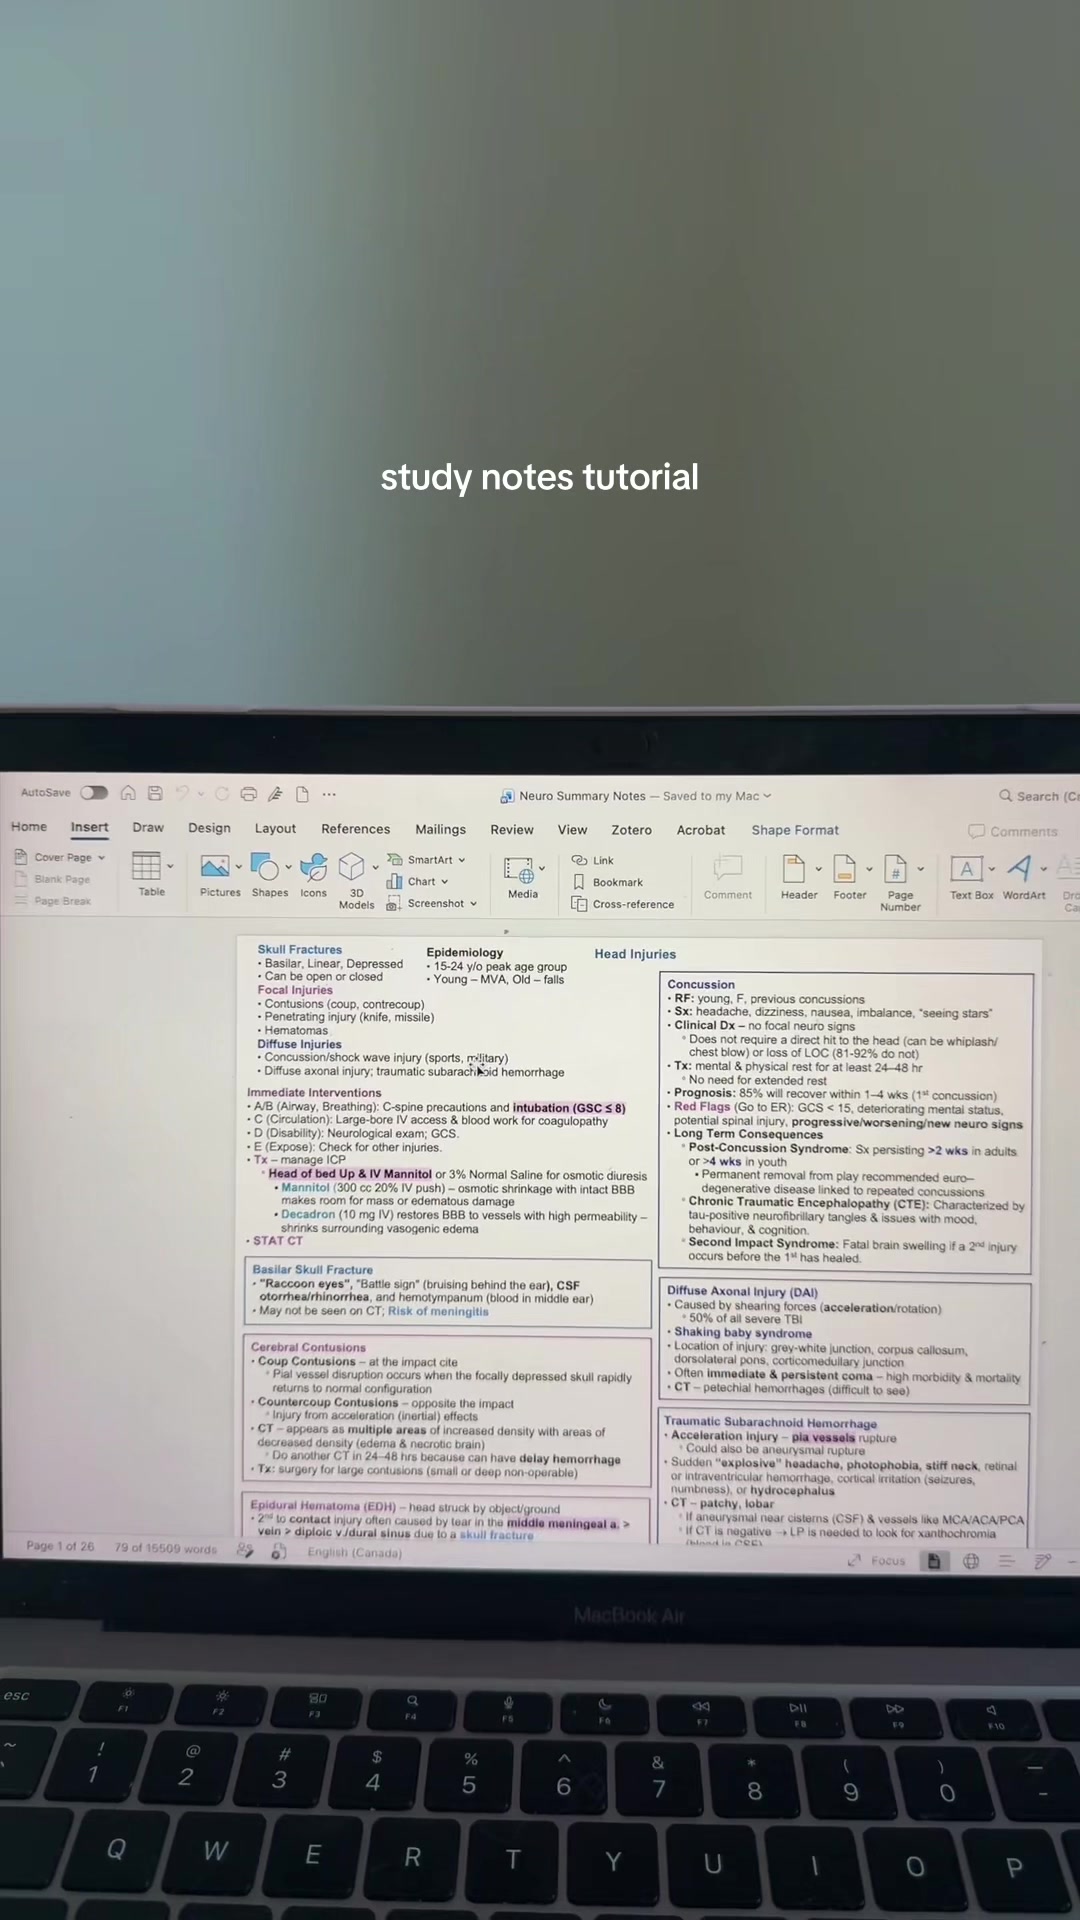
Task: Click the Cross-reference button
Action: (x=623, y=904)
